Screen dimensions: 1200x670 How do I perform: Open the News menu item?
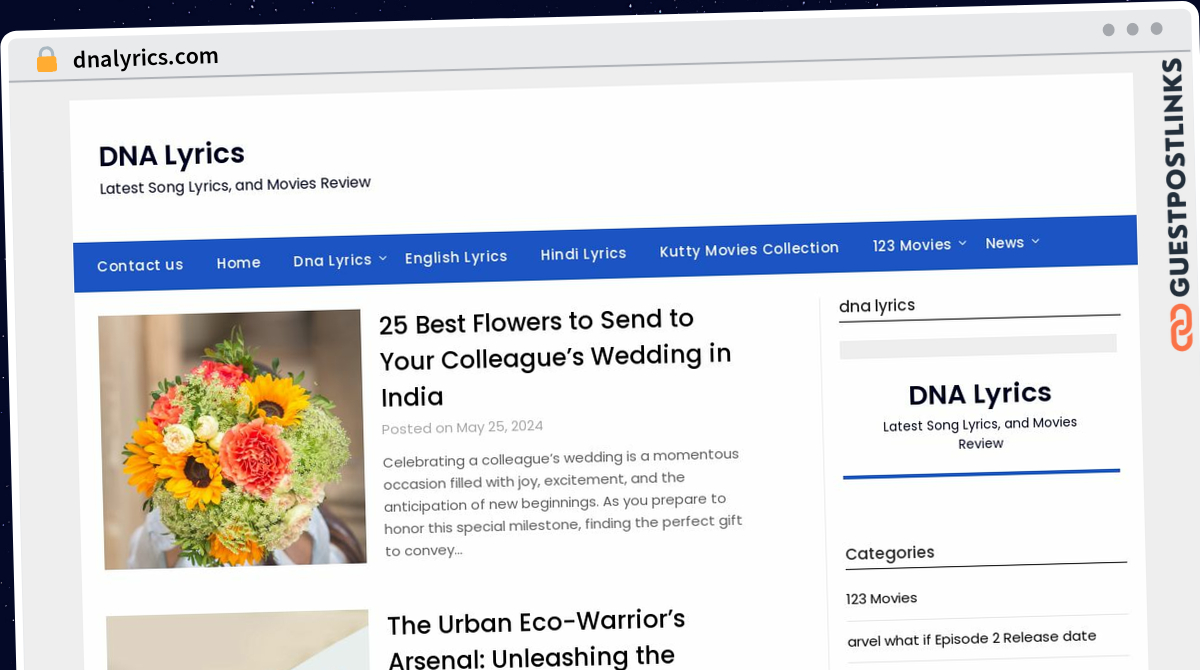[x=1005, y=243]
